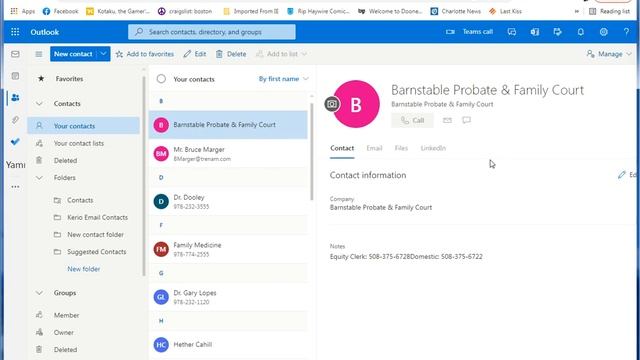Open the notifications bell icon
This screenshot has width=640, height=360.
click(x=580, y=32)
